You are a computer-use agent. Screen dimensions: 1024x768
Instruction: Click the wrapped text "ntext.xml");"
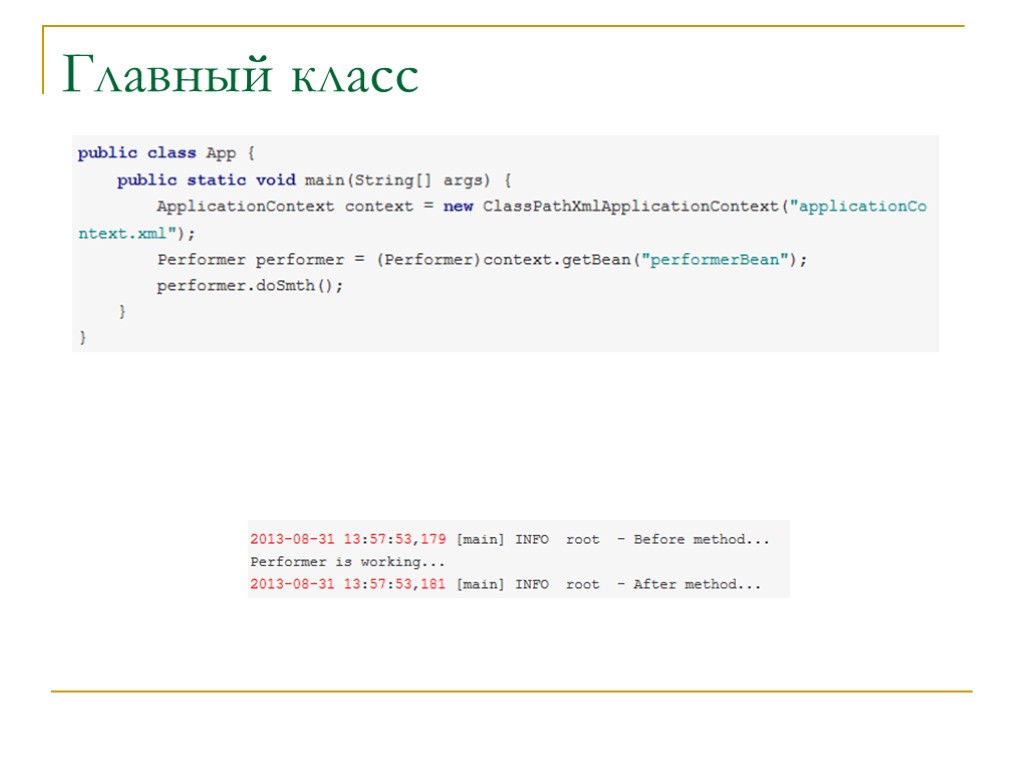point(136,233)
